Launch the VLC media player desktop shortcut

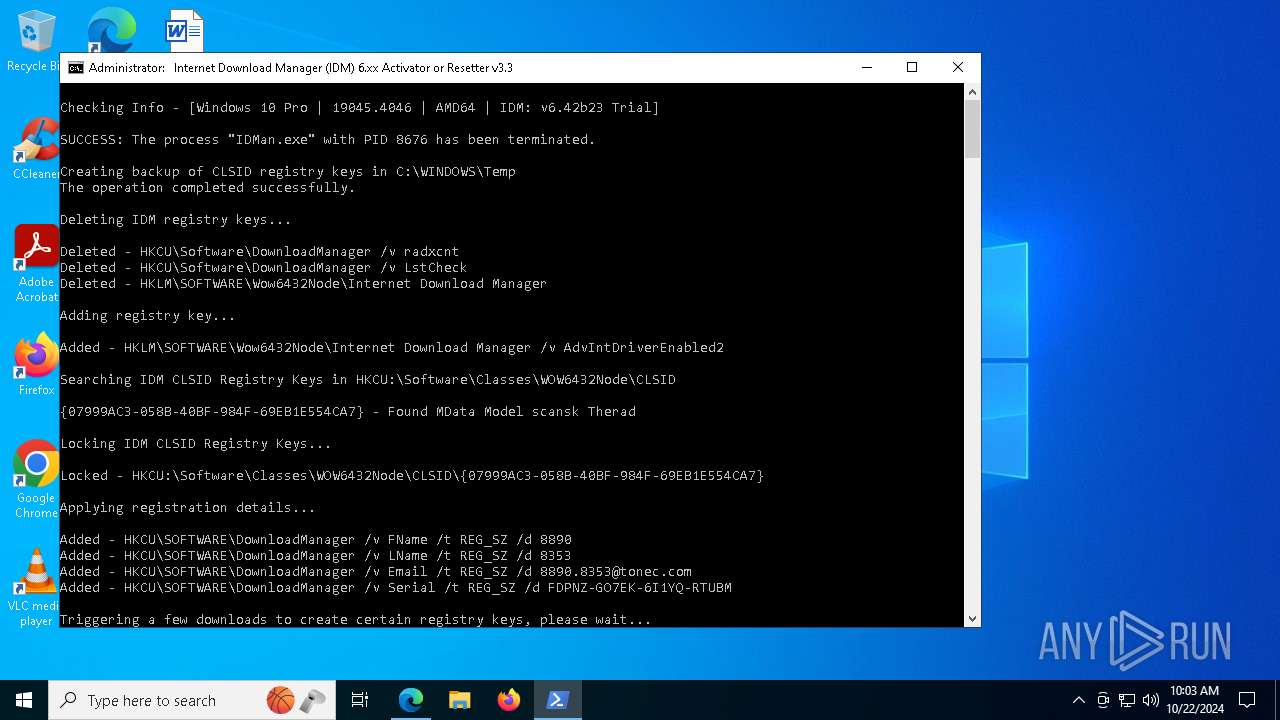click(36, 588)
